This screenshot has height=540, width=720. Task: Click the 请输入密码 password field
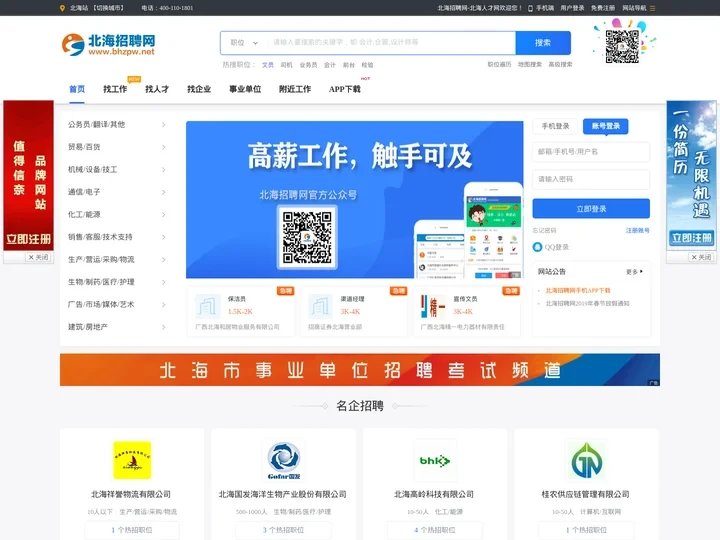(x=591, y=179)
